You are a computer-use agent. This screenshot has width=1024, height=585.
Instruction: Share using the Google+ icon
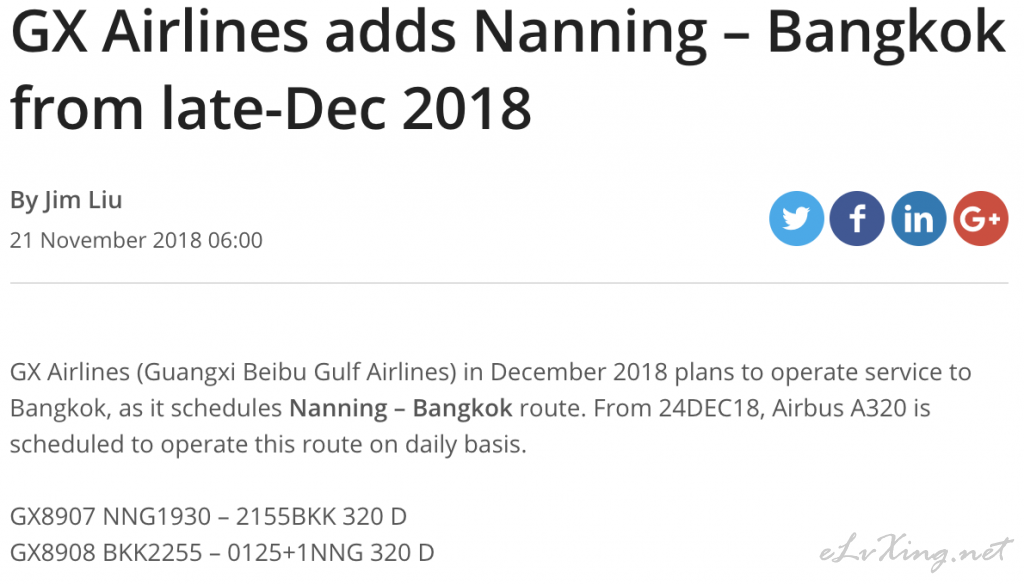981,219
